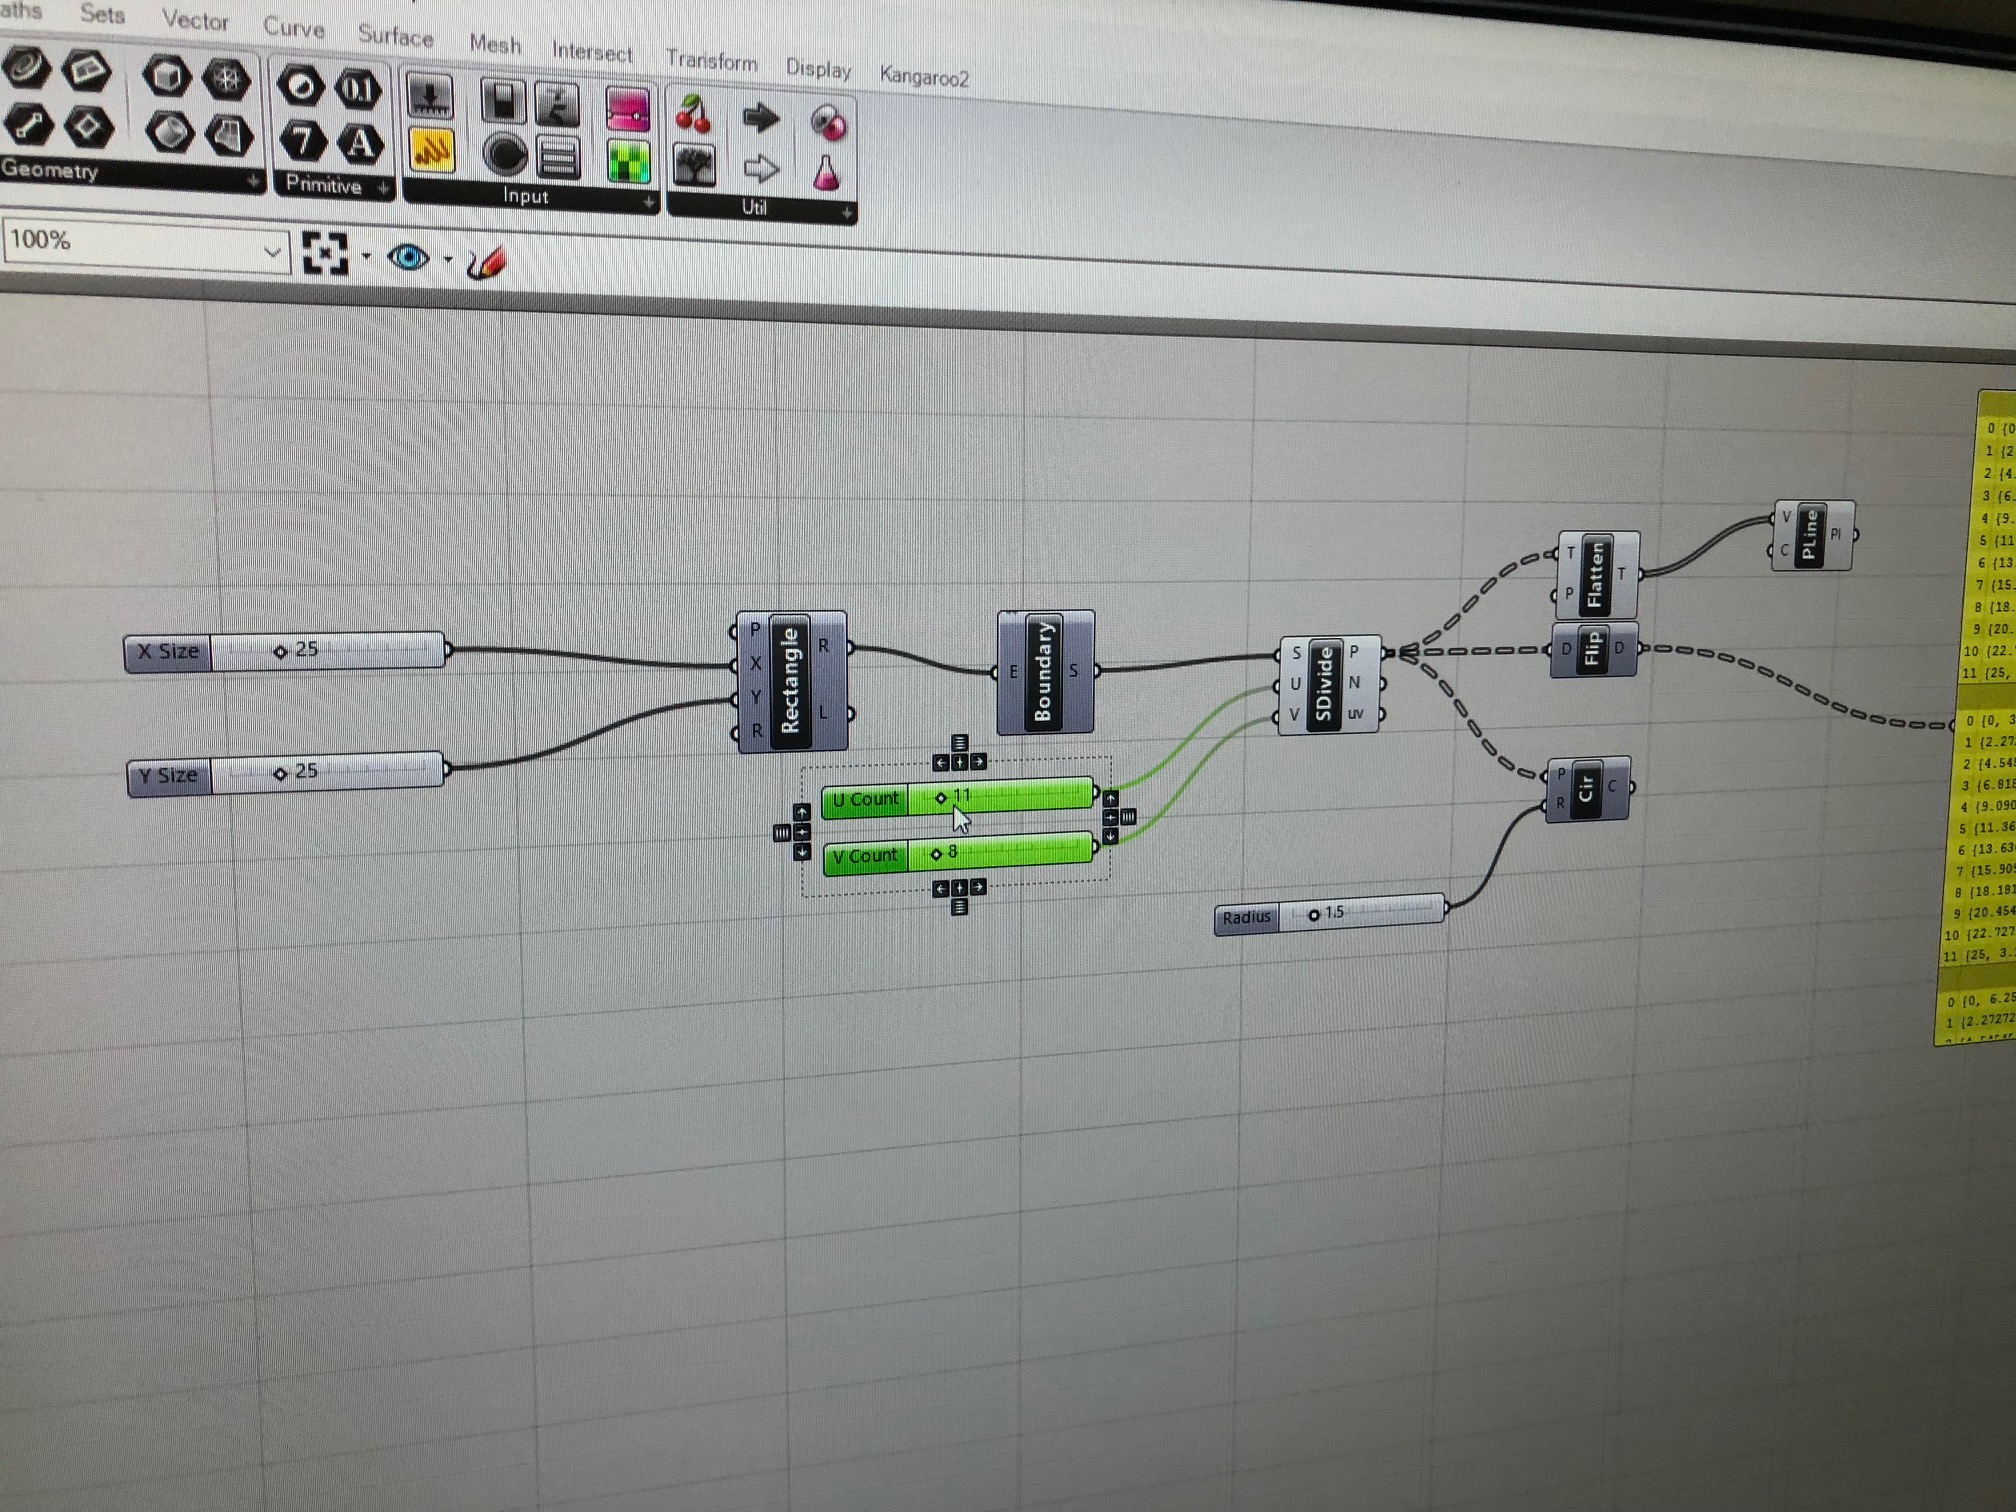The width and height of the screenshot is (2016, 1512).
Task: Select the Button input component icon
Action: click(505, 155)
